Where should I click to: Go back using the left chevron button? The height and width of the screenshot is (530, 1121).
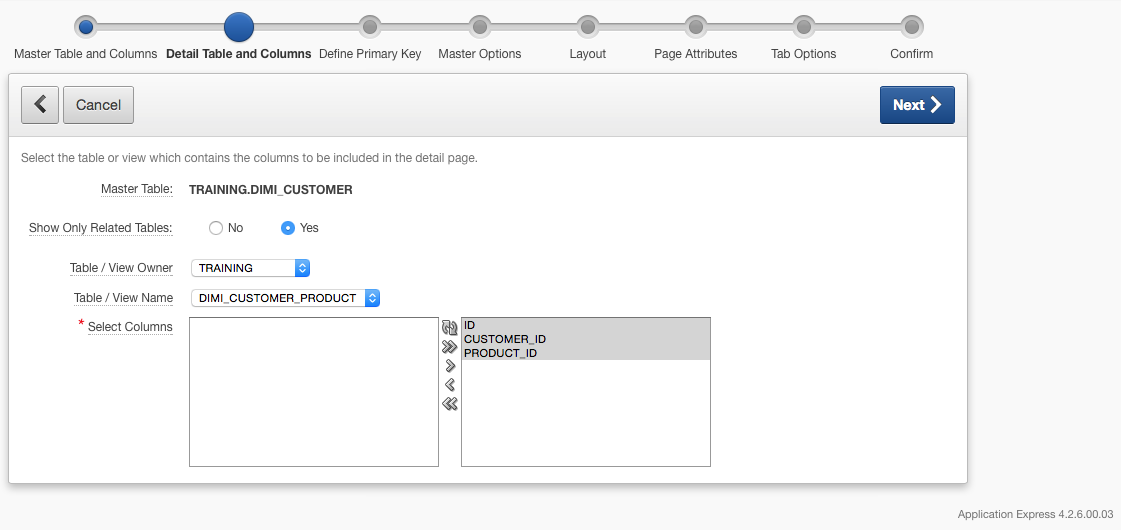[x=40, y=105]
